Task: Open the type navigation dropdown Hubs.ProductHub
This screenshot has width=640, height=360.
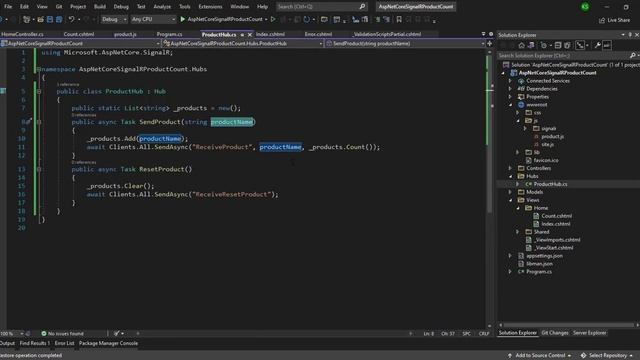Action: [x=243, y=43]
